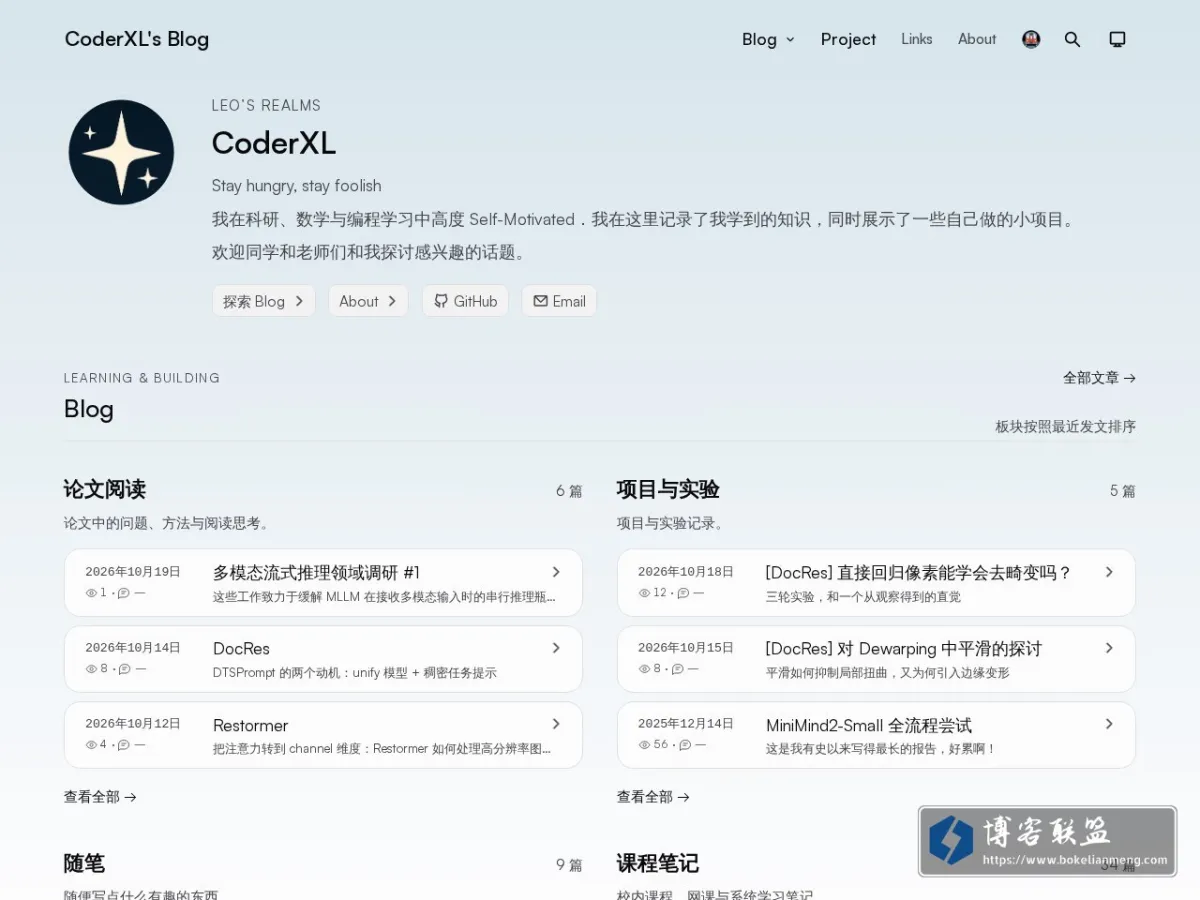
Task: Click the view-count eye icon on Restormer card
Action: click(91, 745)
